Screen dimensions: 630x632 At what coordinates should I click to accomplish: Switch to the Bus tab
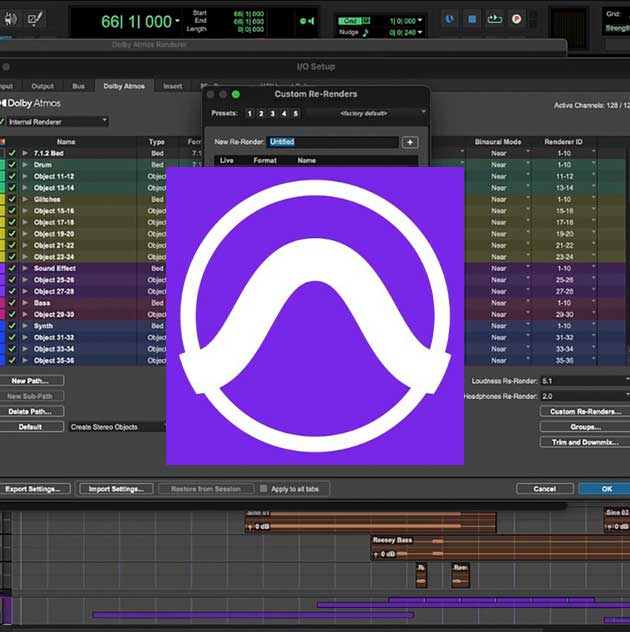coord(78,86)
